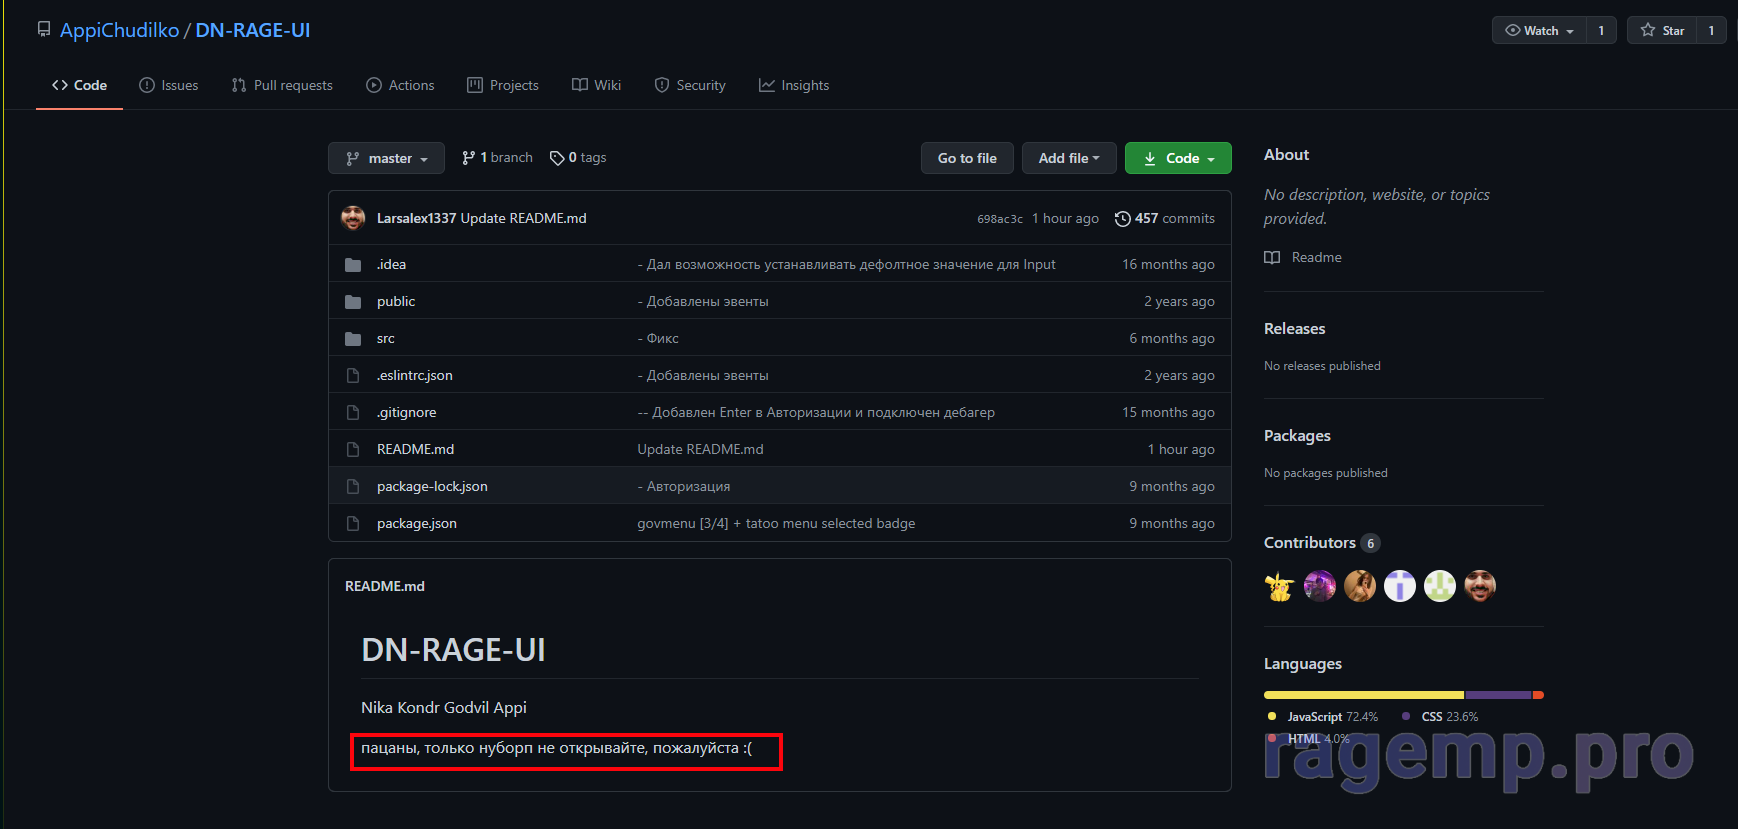The image size is (1738, 829).
Task: Switch to the Issues tab
Action: tap(168, 86)
